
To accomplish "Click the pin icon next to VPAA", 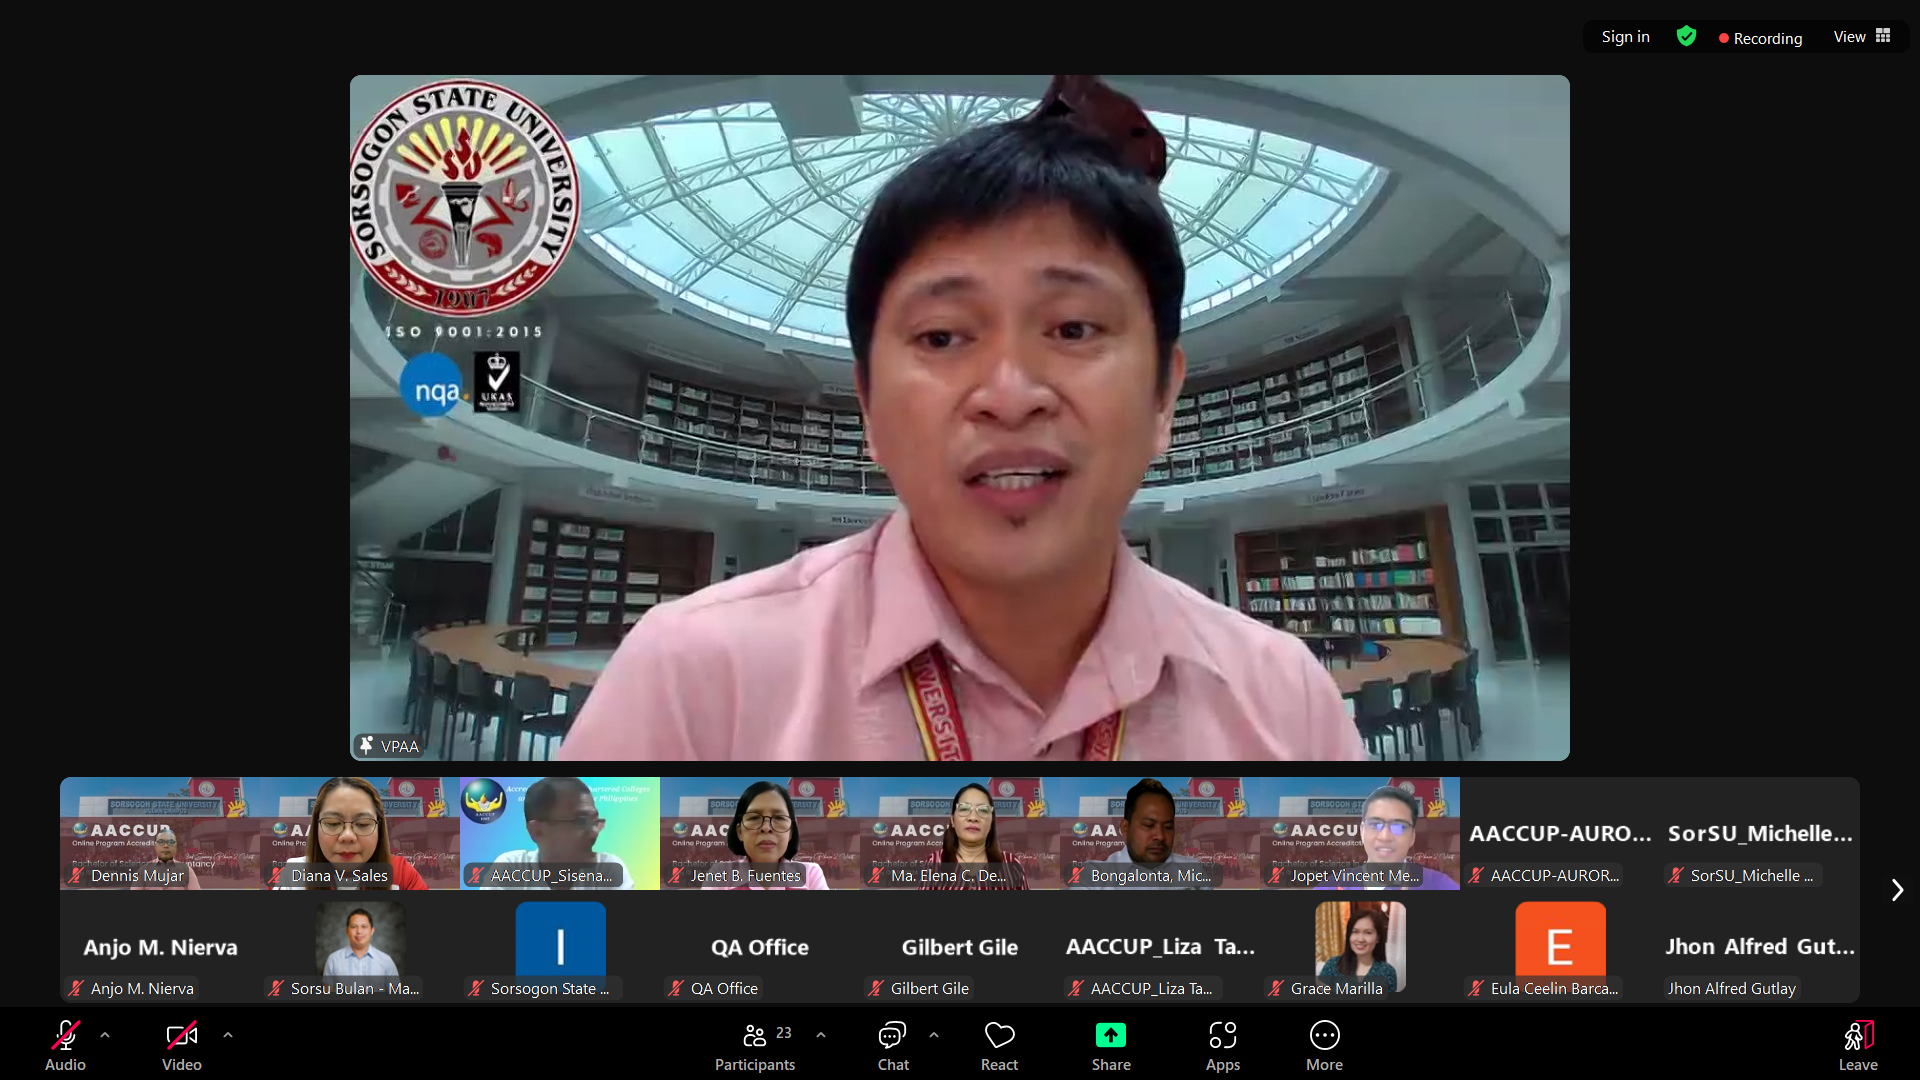I will 366,745.
